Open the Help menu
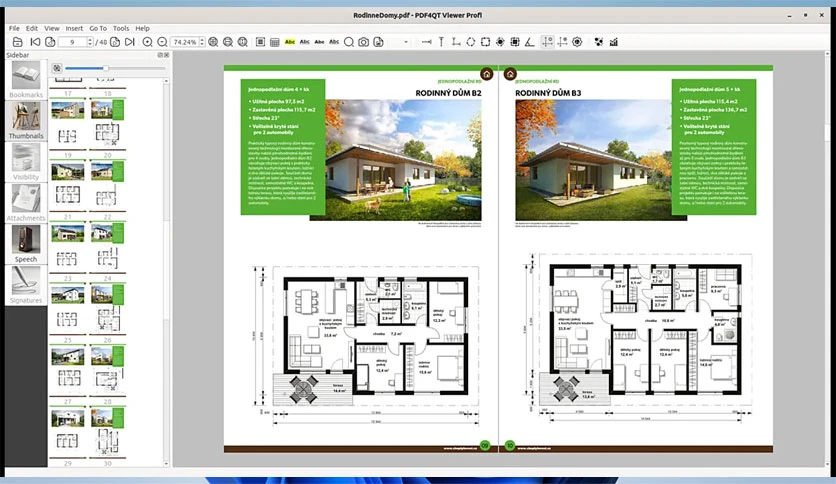 pyautogui.click(x=142, y=28)
